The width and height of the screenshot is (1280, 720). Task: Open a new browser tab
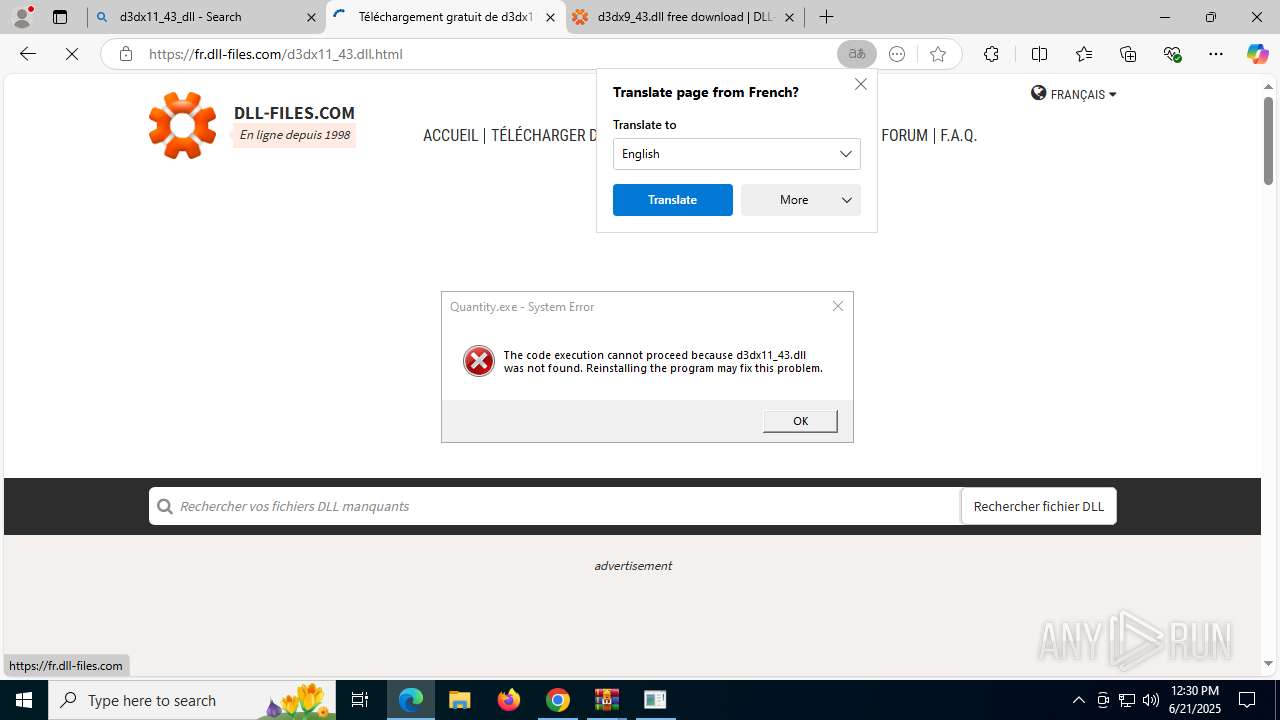[826, 17]
